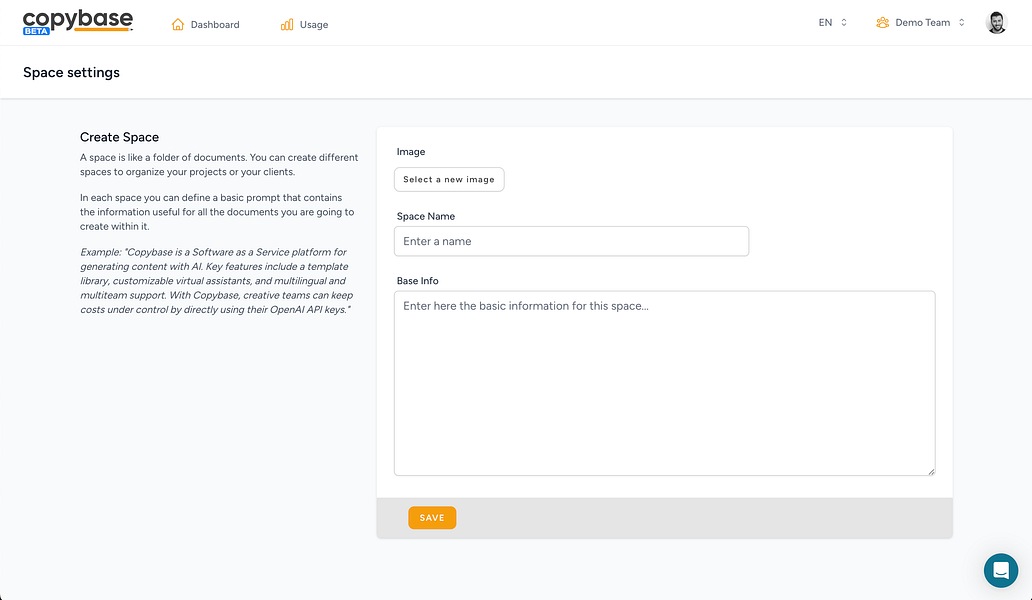1032x600 pixels.
Task: Click the orange Save button
Action: (x=432, y=518)
